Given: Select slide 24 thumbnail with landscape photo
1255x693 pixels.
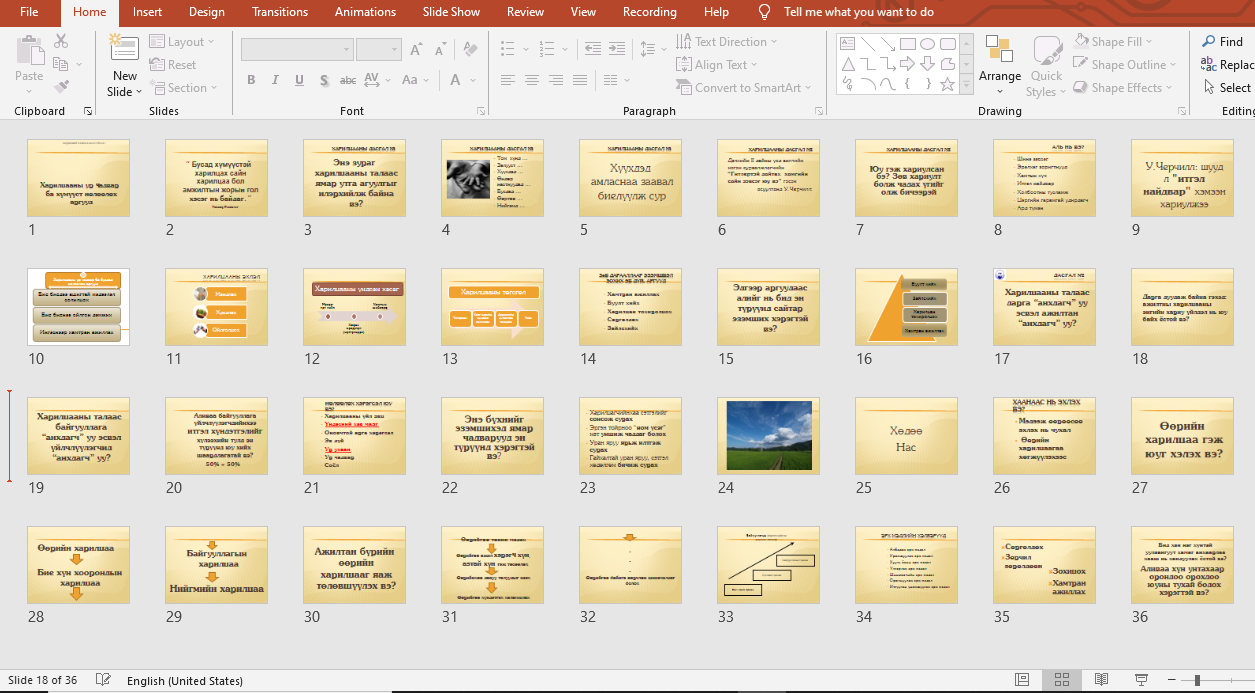Looking at the screenshot, I should pyautogui.click(x=768, y=435).
